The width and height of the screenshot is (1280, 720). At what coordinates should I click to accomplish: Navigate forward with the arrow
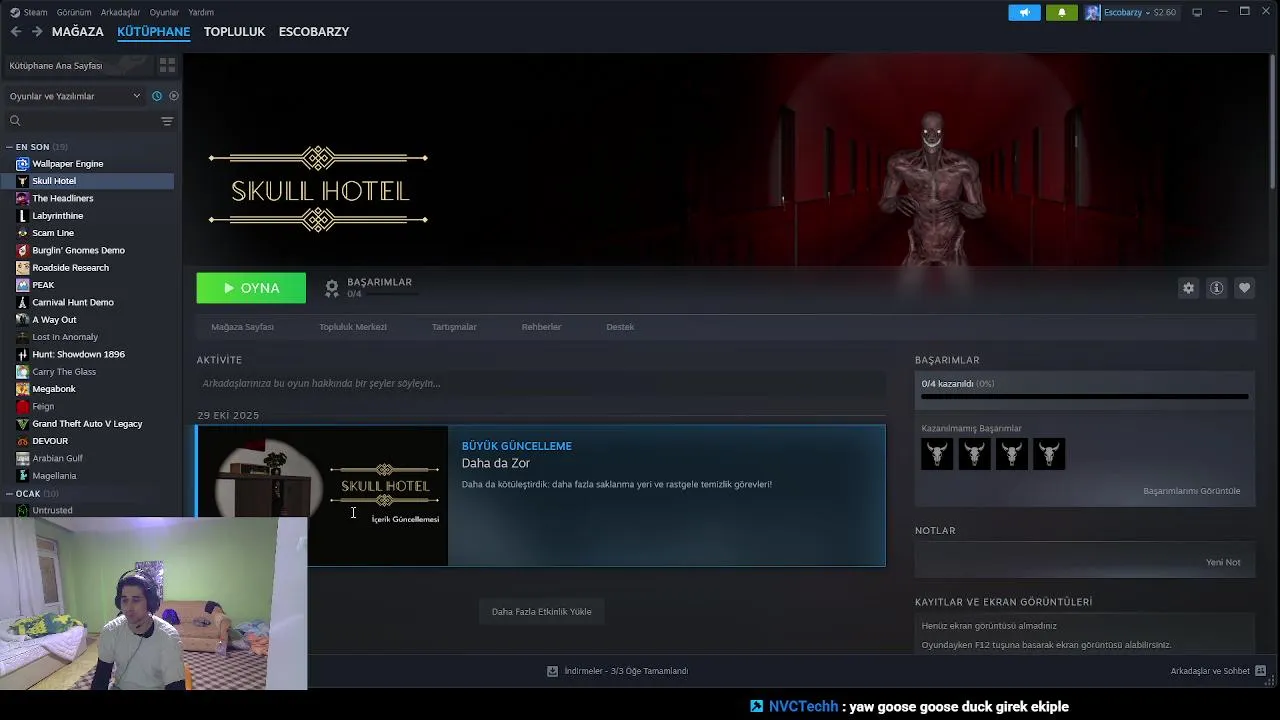tap(37, 32)
